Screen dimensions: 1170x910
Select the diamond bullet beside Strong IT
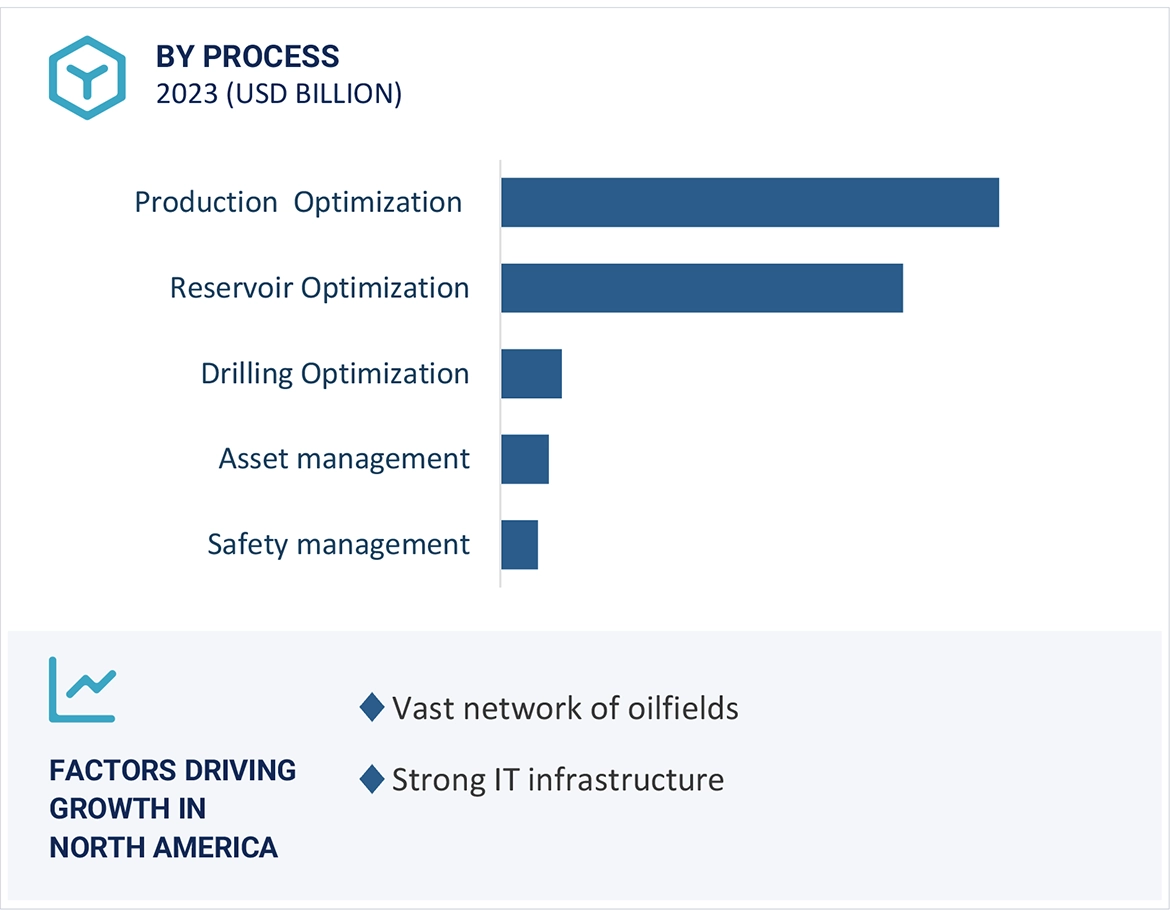tap(372, 779)
